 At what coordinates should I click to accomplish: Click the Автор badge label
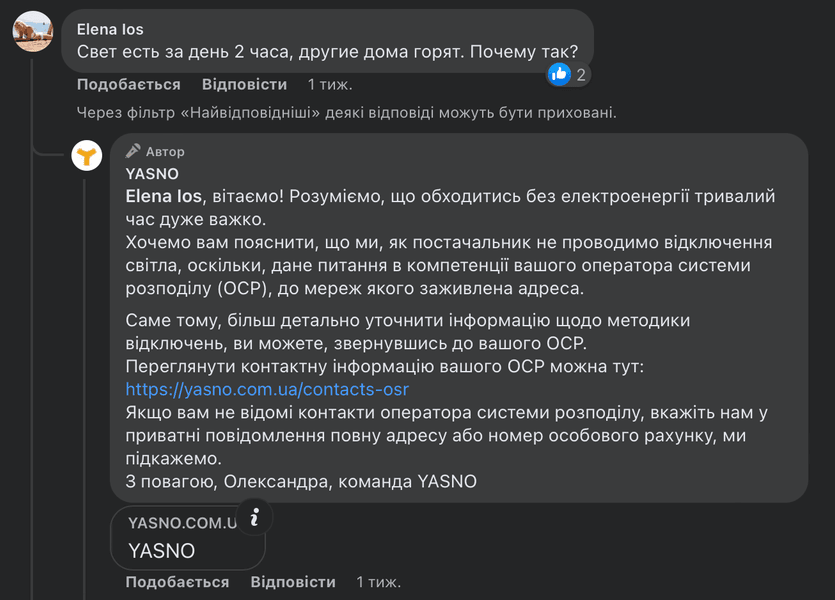tap(165, 152)
